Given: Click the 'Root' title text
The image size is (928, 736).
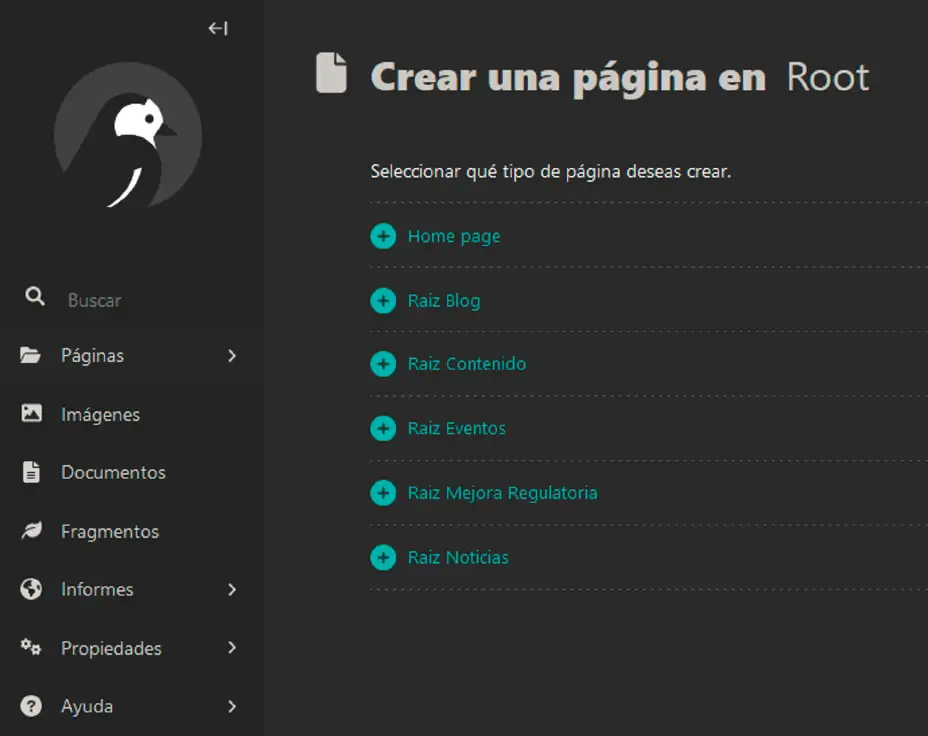Looking at the screenshot, I should coord(827,78).
